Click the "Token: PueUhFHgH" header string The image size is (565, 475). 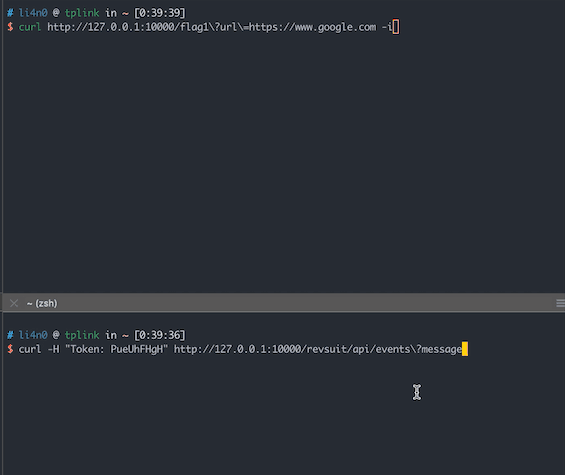point(116,349)
